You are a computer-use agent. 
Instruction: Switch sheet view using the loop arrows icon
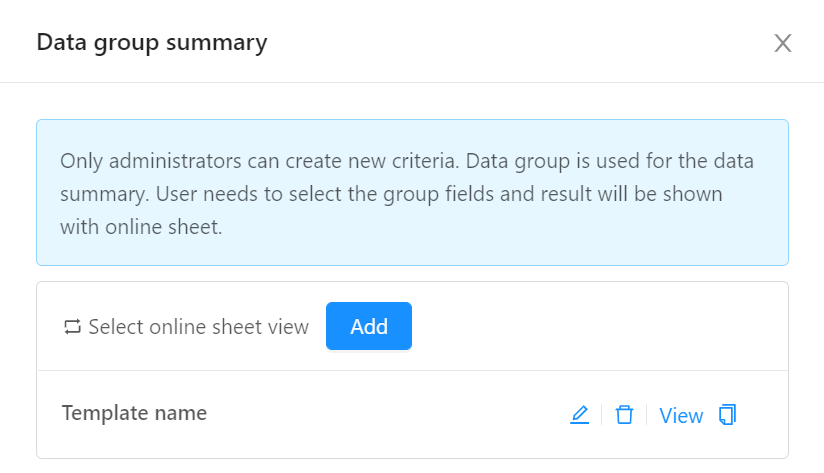click(x=73, y=327)
